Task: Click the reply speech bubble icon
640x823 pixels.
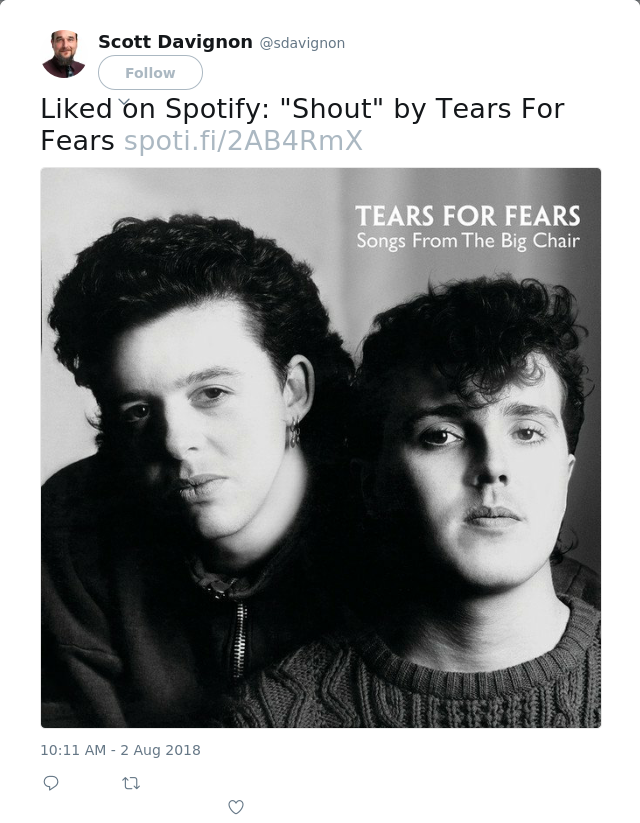Action: 51,783
